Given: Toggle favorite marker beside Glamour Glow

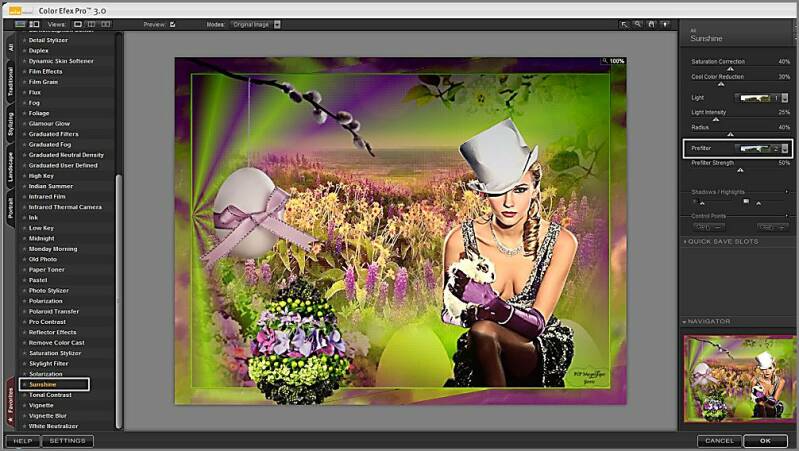Looking at the screenshot, I should pyautogui.click(x=24, y=123).
